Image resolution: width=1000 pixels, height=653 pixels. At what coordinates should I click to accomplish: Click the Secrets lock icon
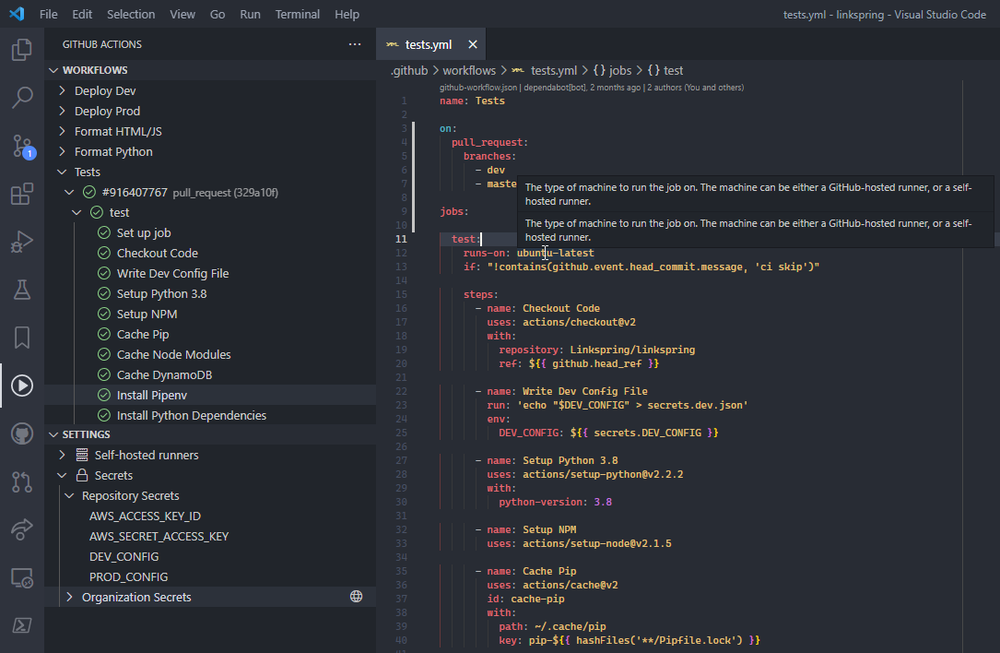coord(82,475)
